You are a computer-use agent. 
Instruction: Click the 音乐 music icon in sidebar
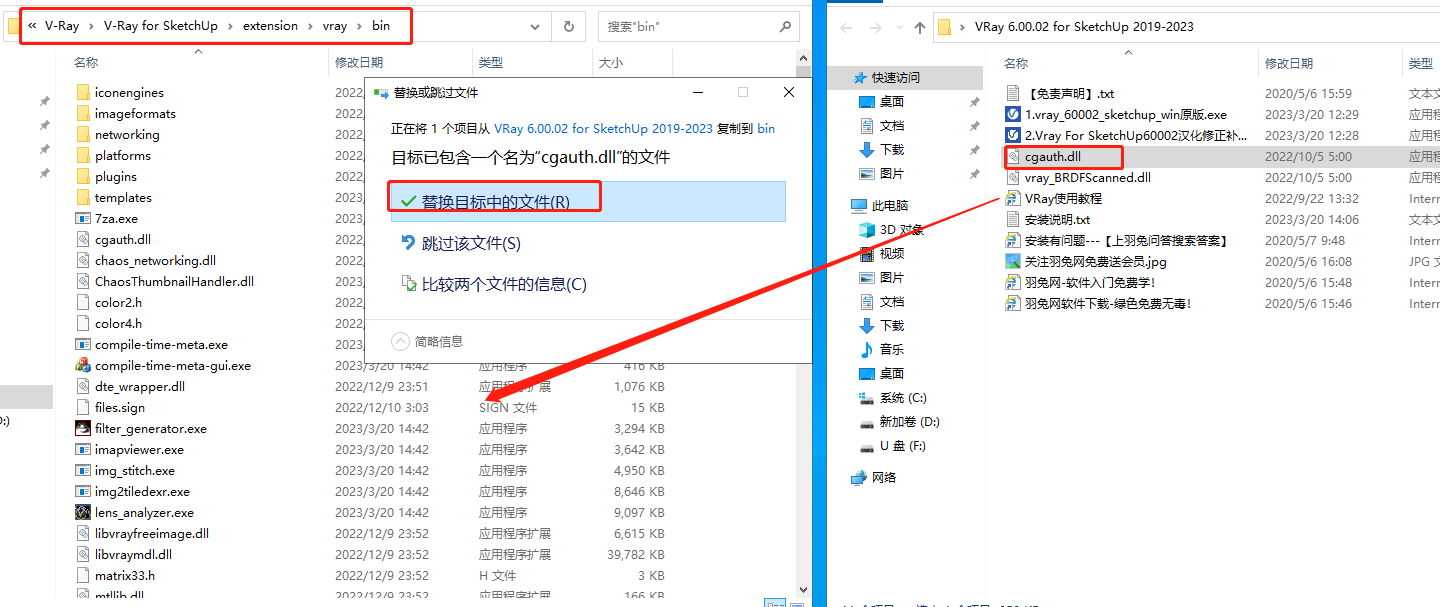tap(866, 349)
